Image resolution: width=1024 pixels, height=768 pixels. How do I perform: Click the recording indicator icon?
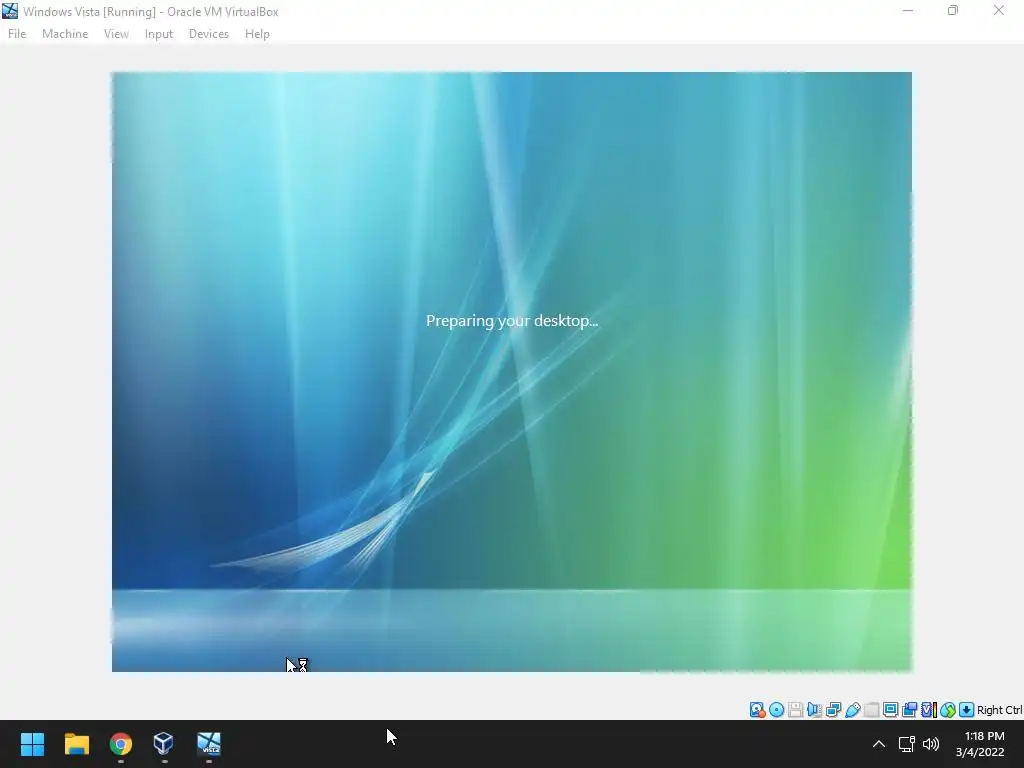click(x=910, y=710)
